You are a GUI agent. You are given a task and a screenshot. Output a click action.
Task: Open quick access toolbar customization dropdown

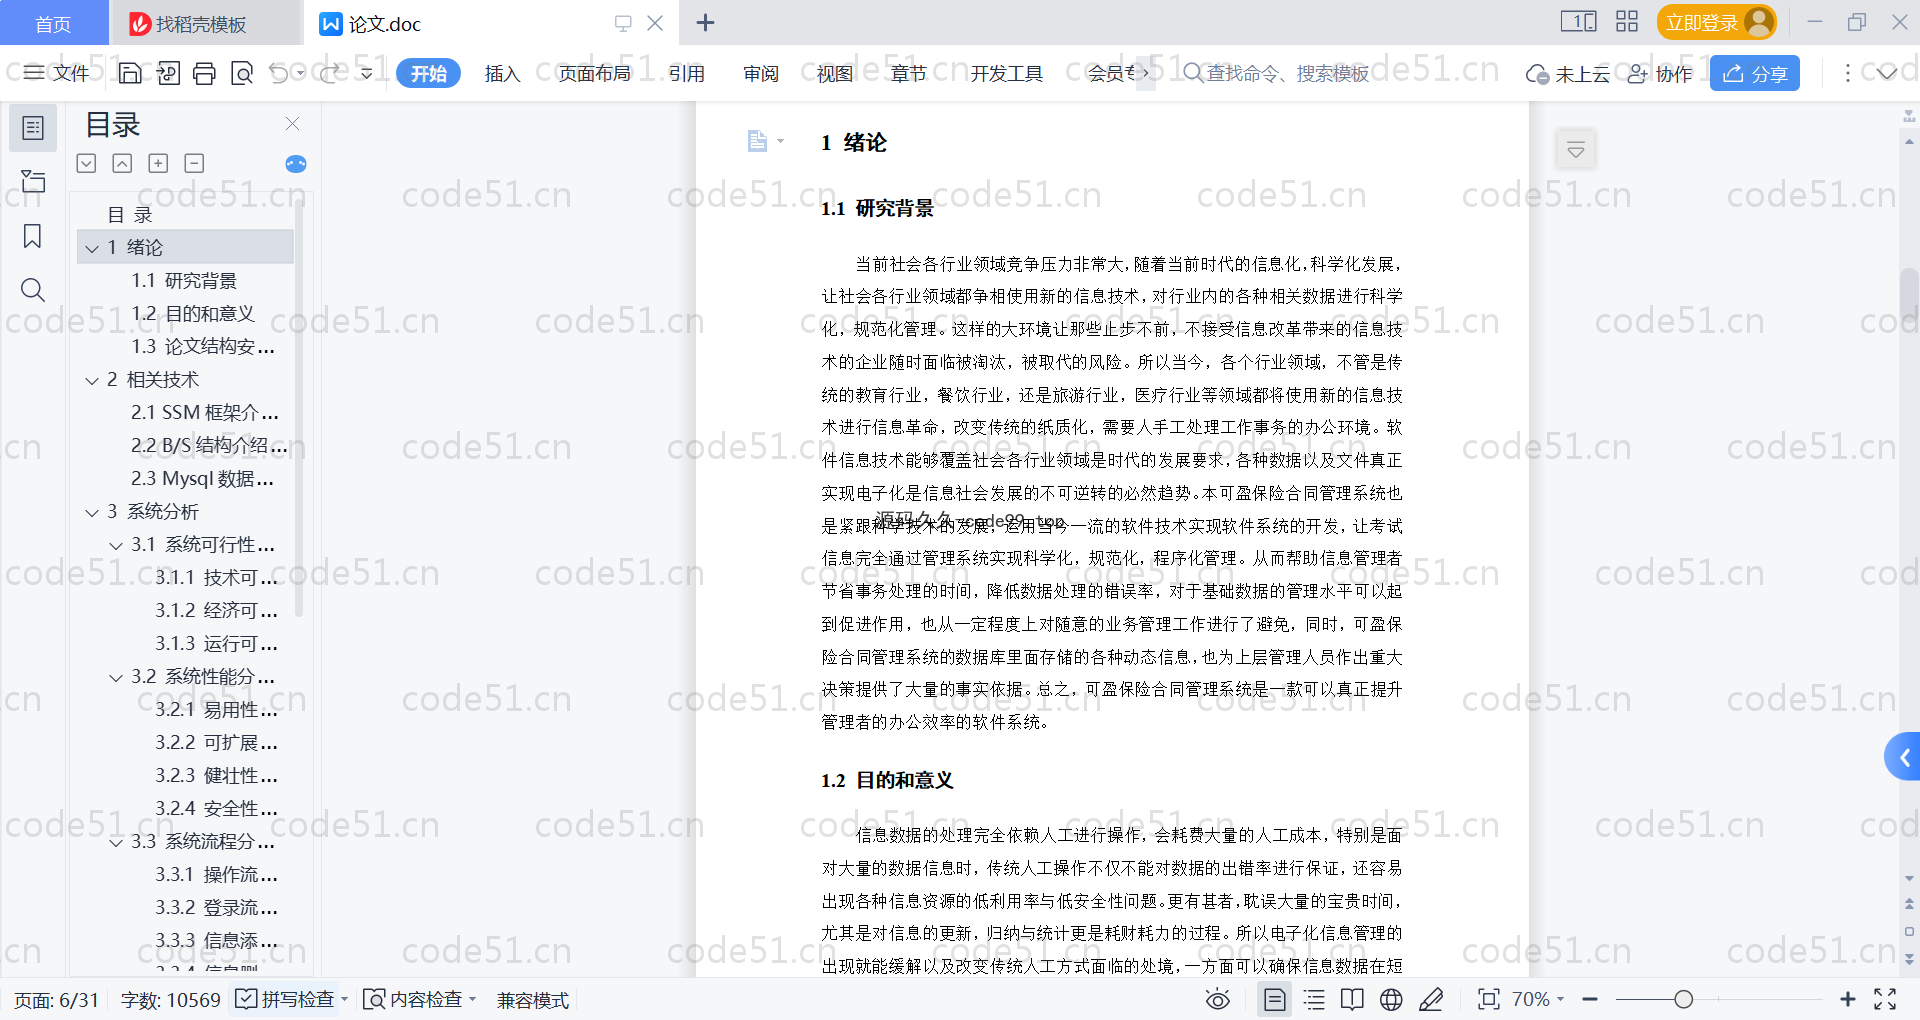367,73
